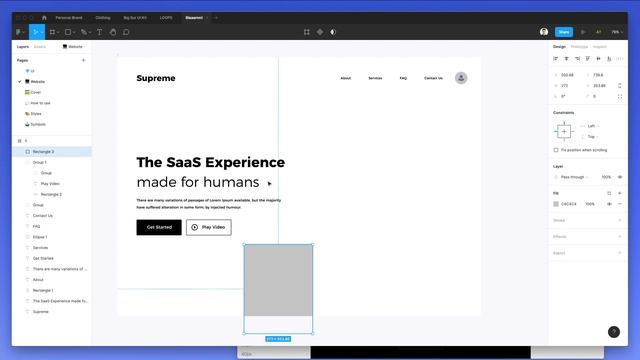This screenshot has width=640, height=360.
Task: Expand Pen tool options arrow
Action: point(89,32)
